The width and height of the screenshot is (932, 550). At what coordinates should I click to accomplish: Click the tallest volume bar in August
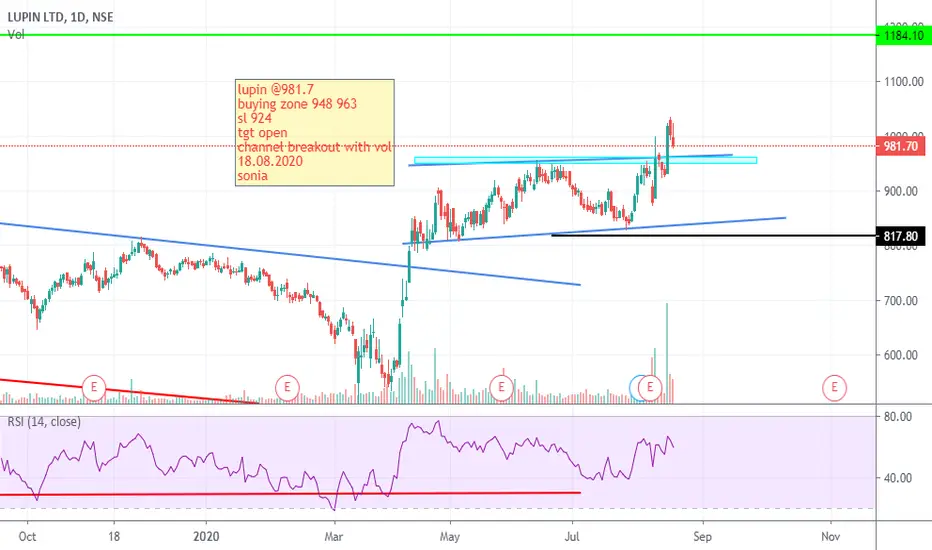click(667, 353)
